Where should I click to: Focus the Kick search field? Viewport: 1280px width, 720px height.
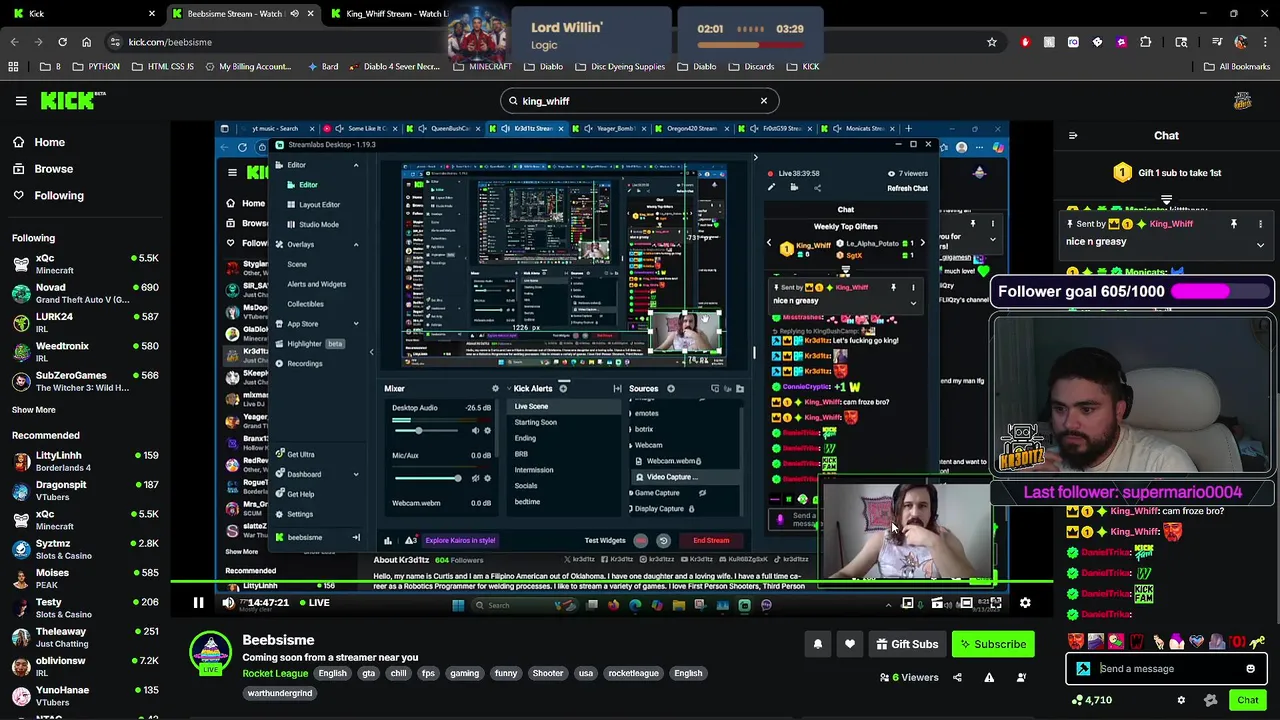pyautogui.click(x=640, y=101)
